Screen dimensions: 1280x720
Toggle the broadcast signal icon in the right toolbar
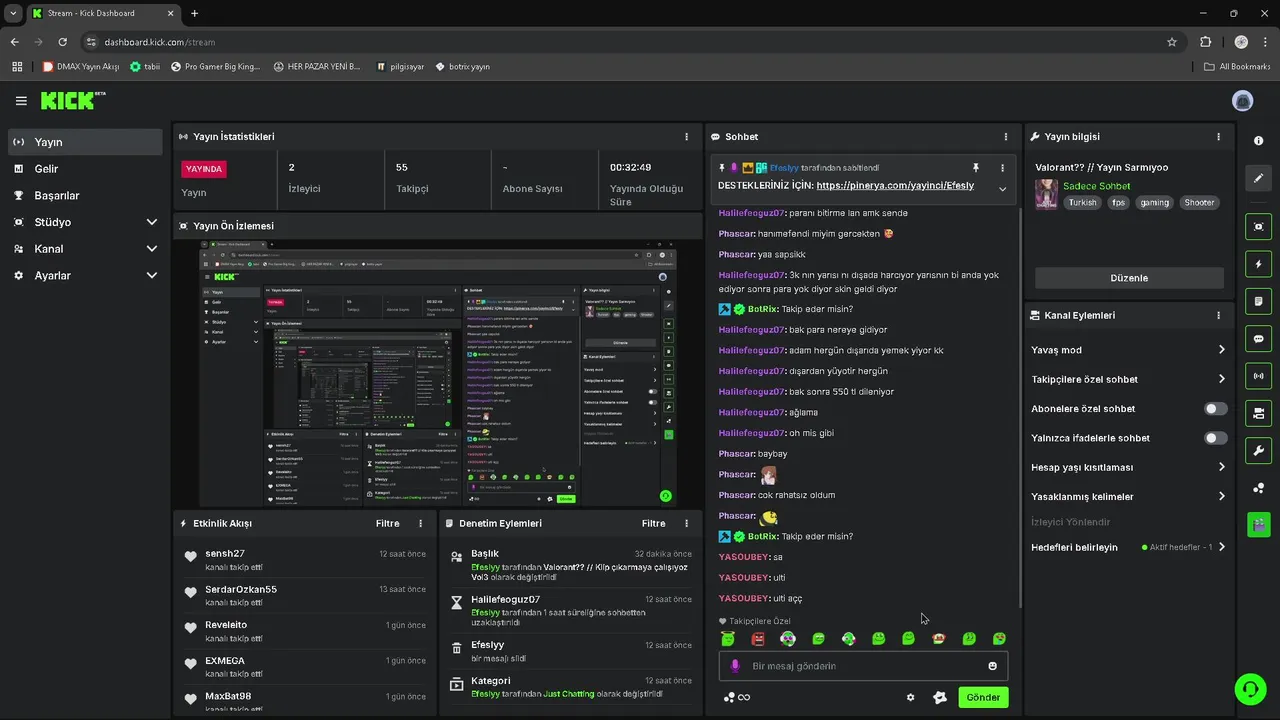1258,376
